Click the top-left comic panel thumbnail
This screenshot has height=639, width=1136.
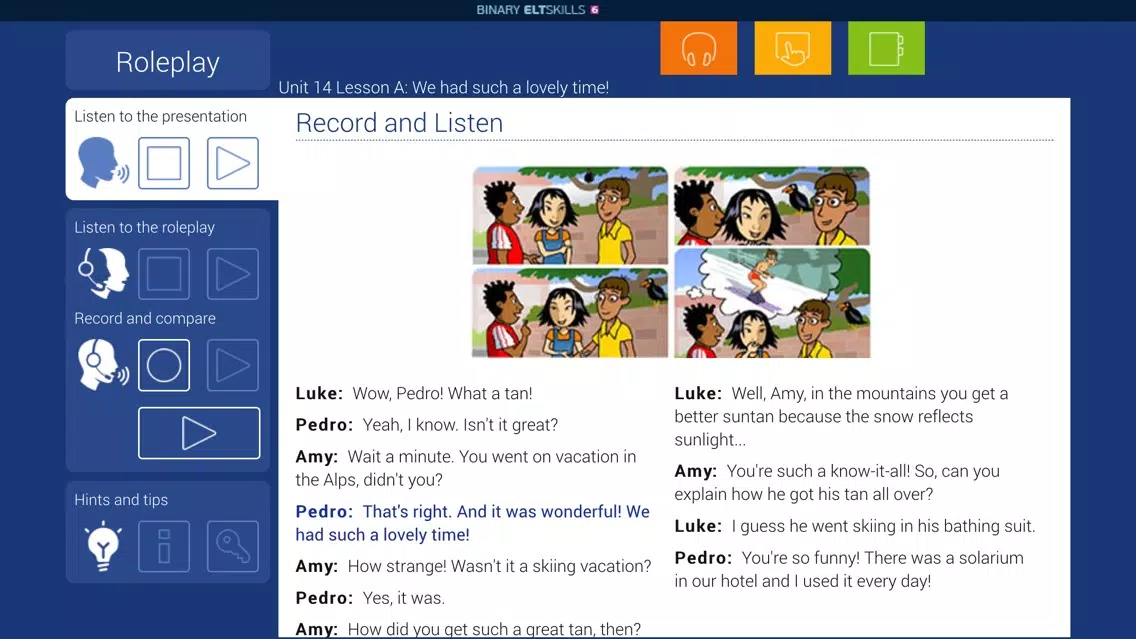click(x=570, y=215)
